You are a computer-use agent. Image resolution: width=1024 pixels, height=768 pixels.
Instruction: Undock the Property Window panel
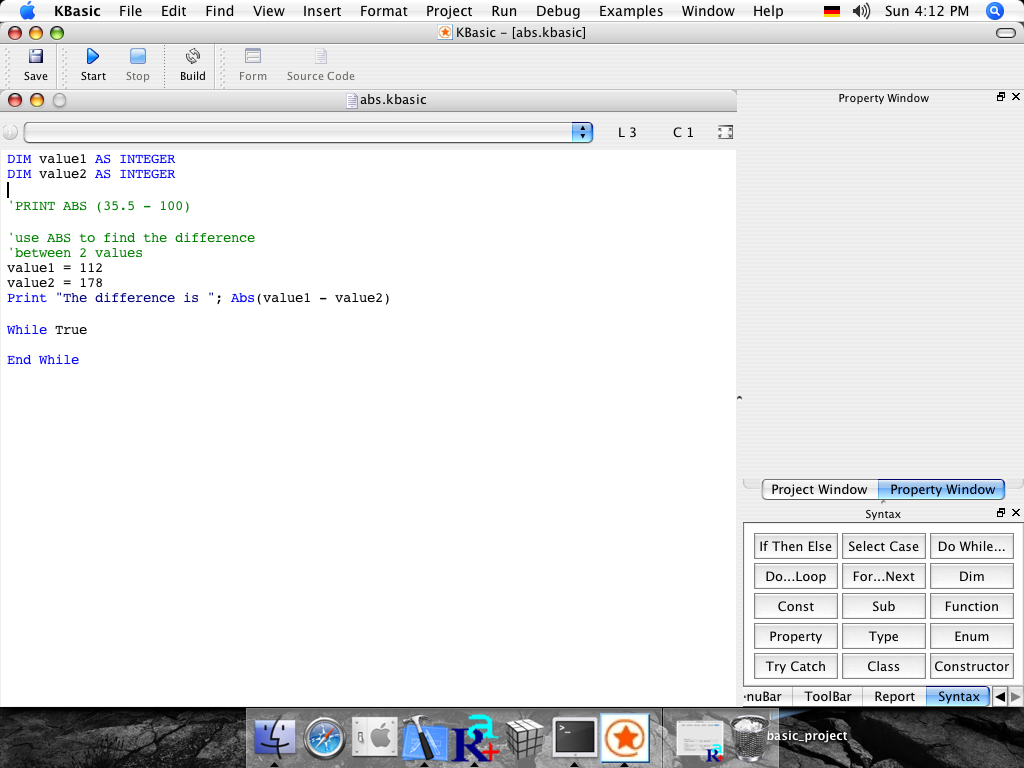tap(1000, 97)
